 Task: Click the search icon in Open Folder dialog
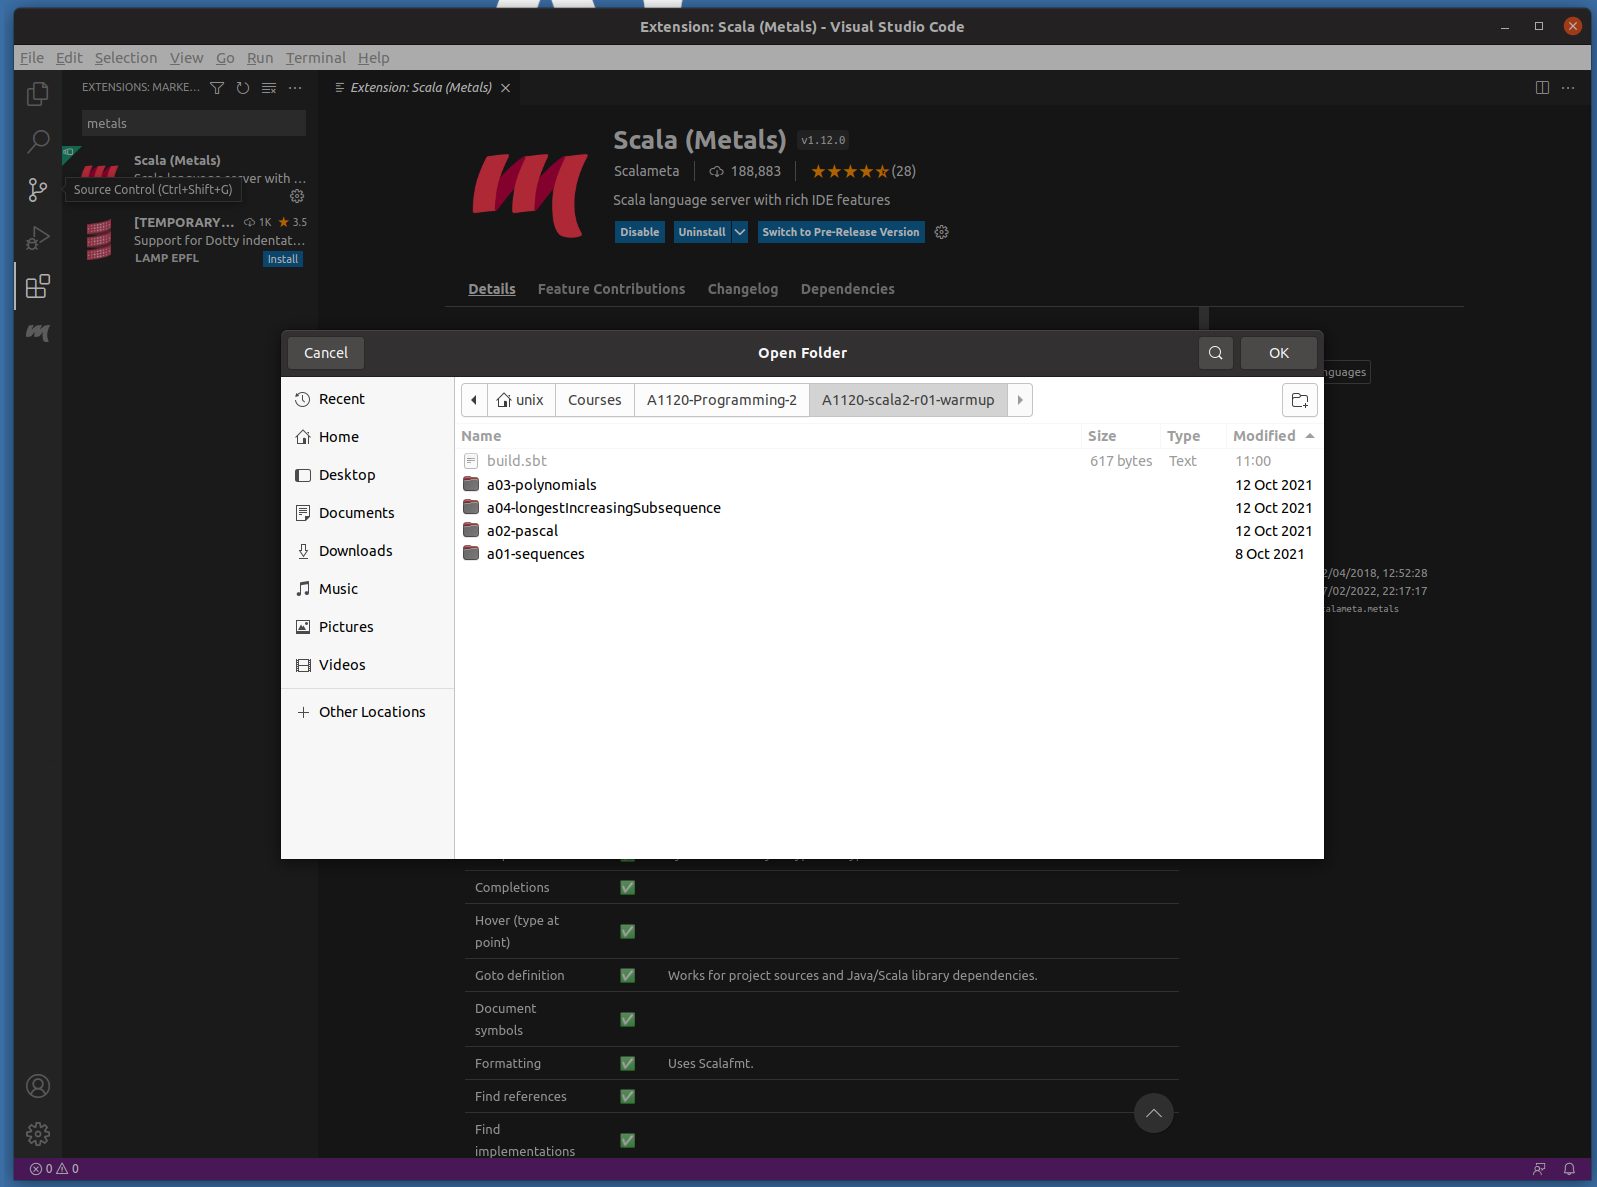click(x=1215, y=353)
